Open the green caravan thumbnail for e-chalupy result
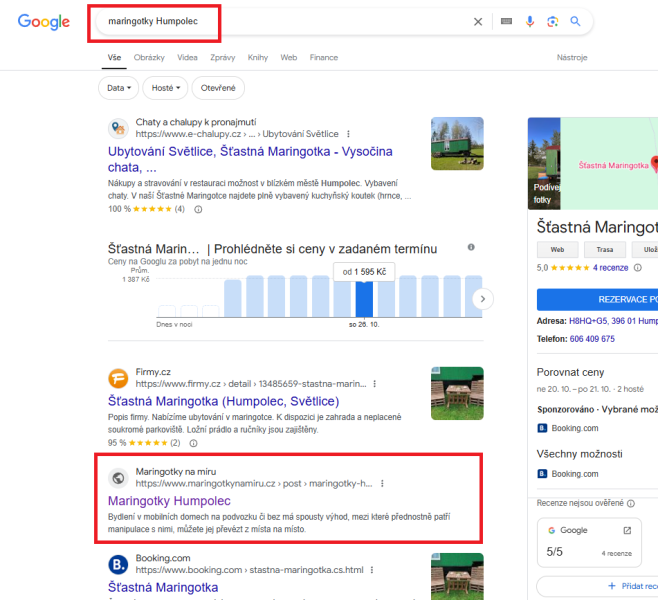The width and height of the screenshot is (658, 600). tap(457, 143)
